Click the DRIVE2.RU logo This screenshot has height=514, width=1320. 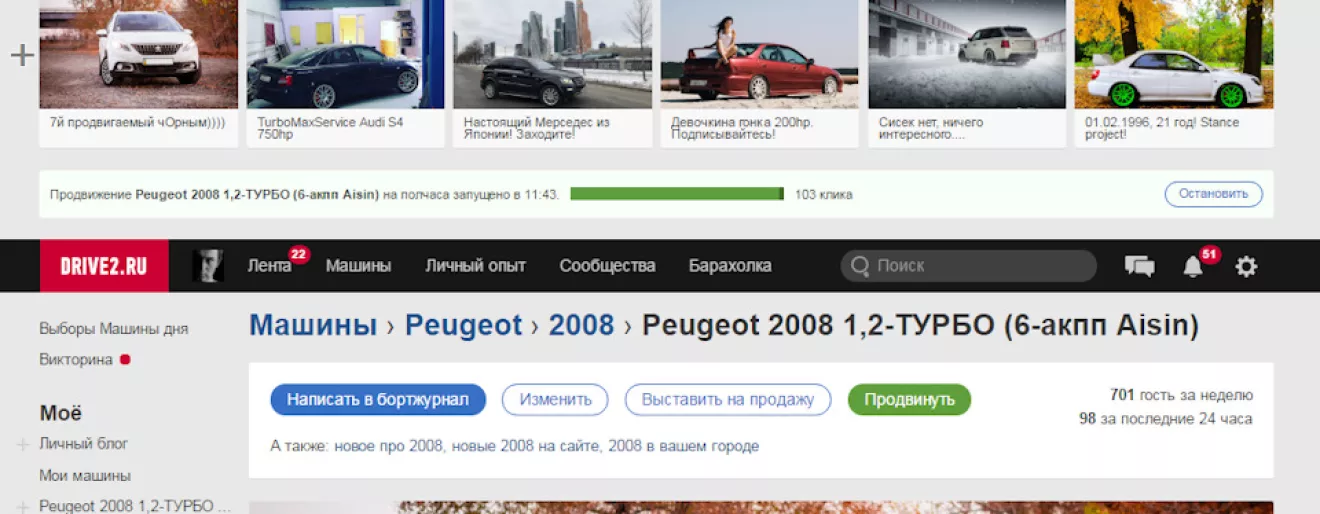click(104, 266)
